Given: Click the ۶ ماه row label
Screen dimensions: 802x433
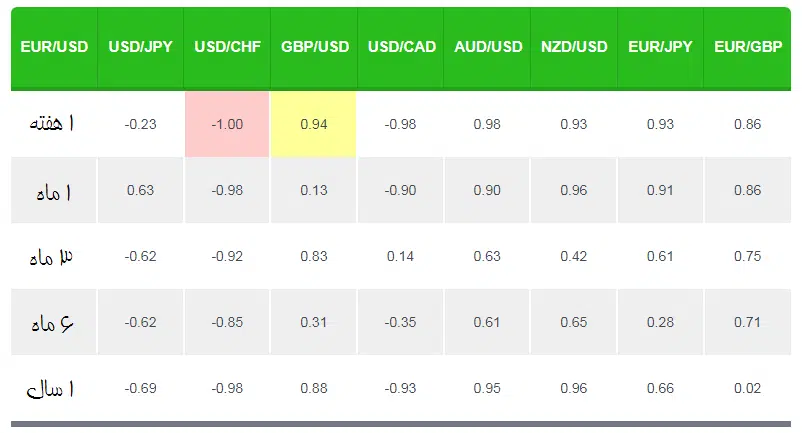Looking at the screenshot, I should pos(53,322).
